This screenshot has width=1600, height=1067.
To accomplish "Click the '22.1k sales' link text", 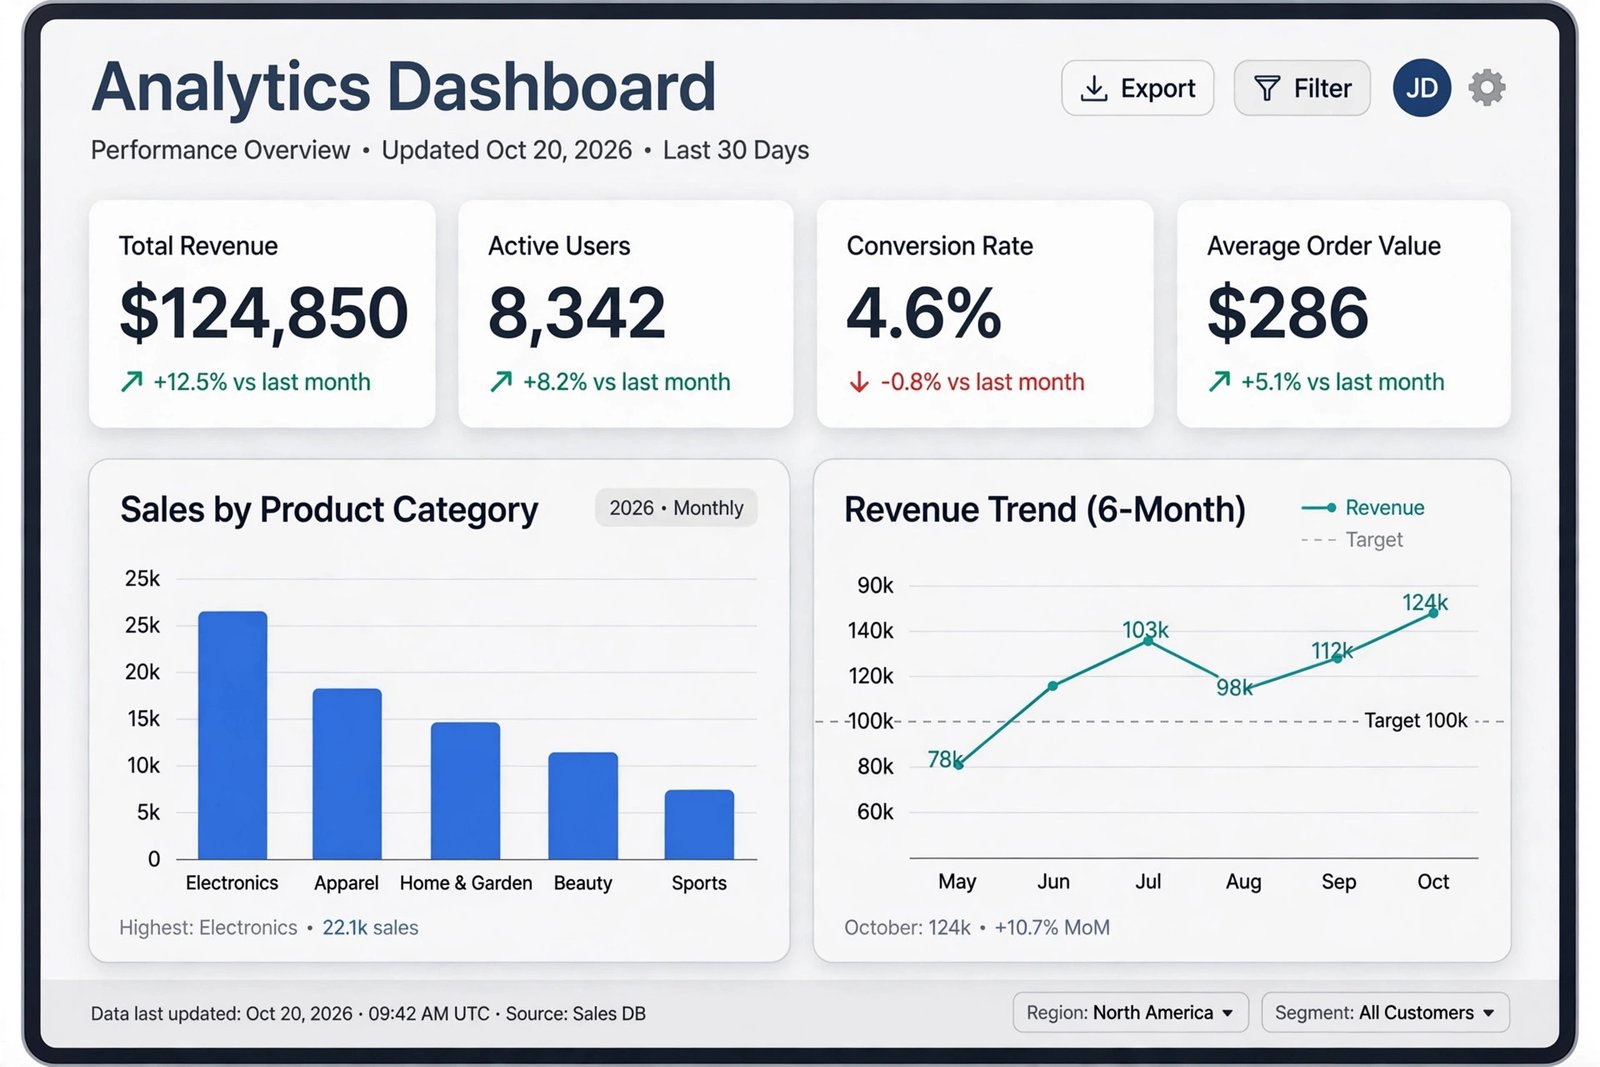I will tap(370, 928).
